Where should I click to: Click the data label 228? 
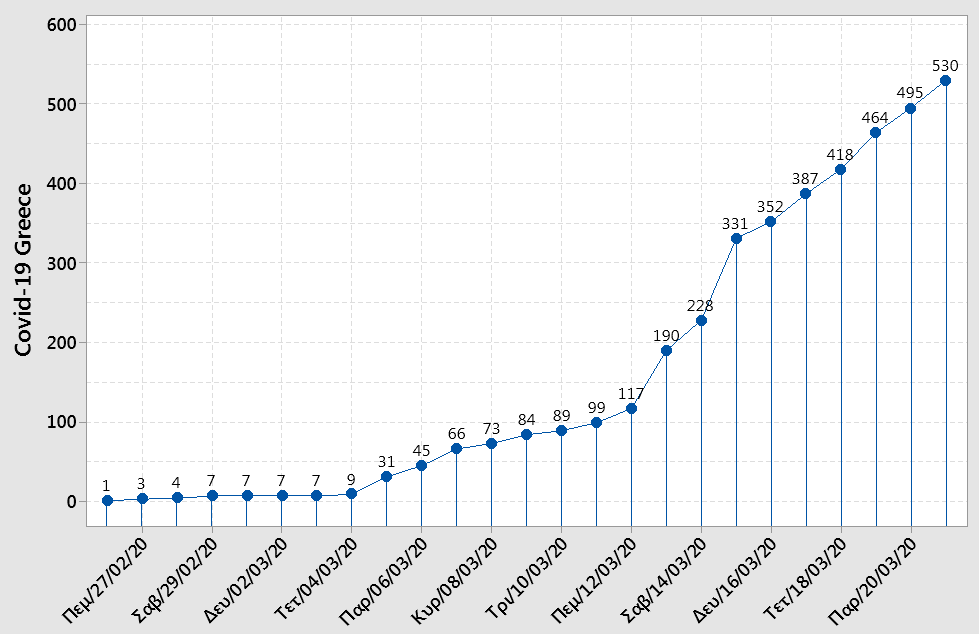(700, 306)
